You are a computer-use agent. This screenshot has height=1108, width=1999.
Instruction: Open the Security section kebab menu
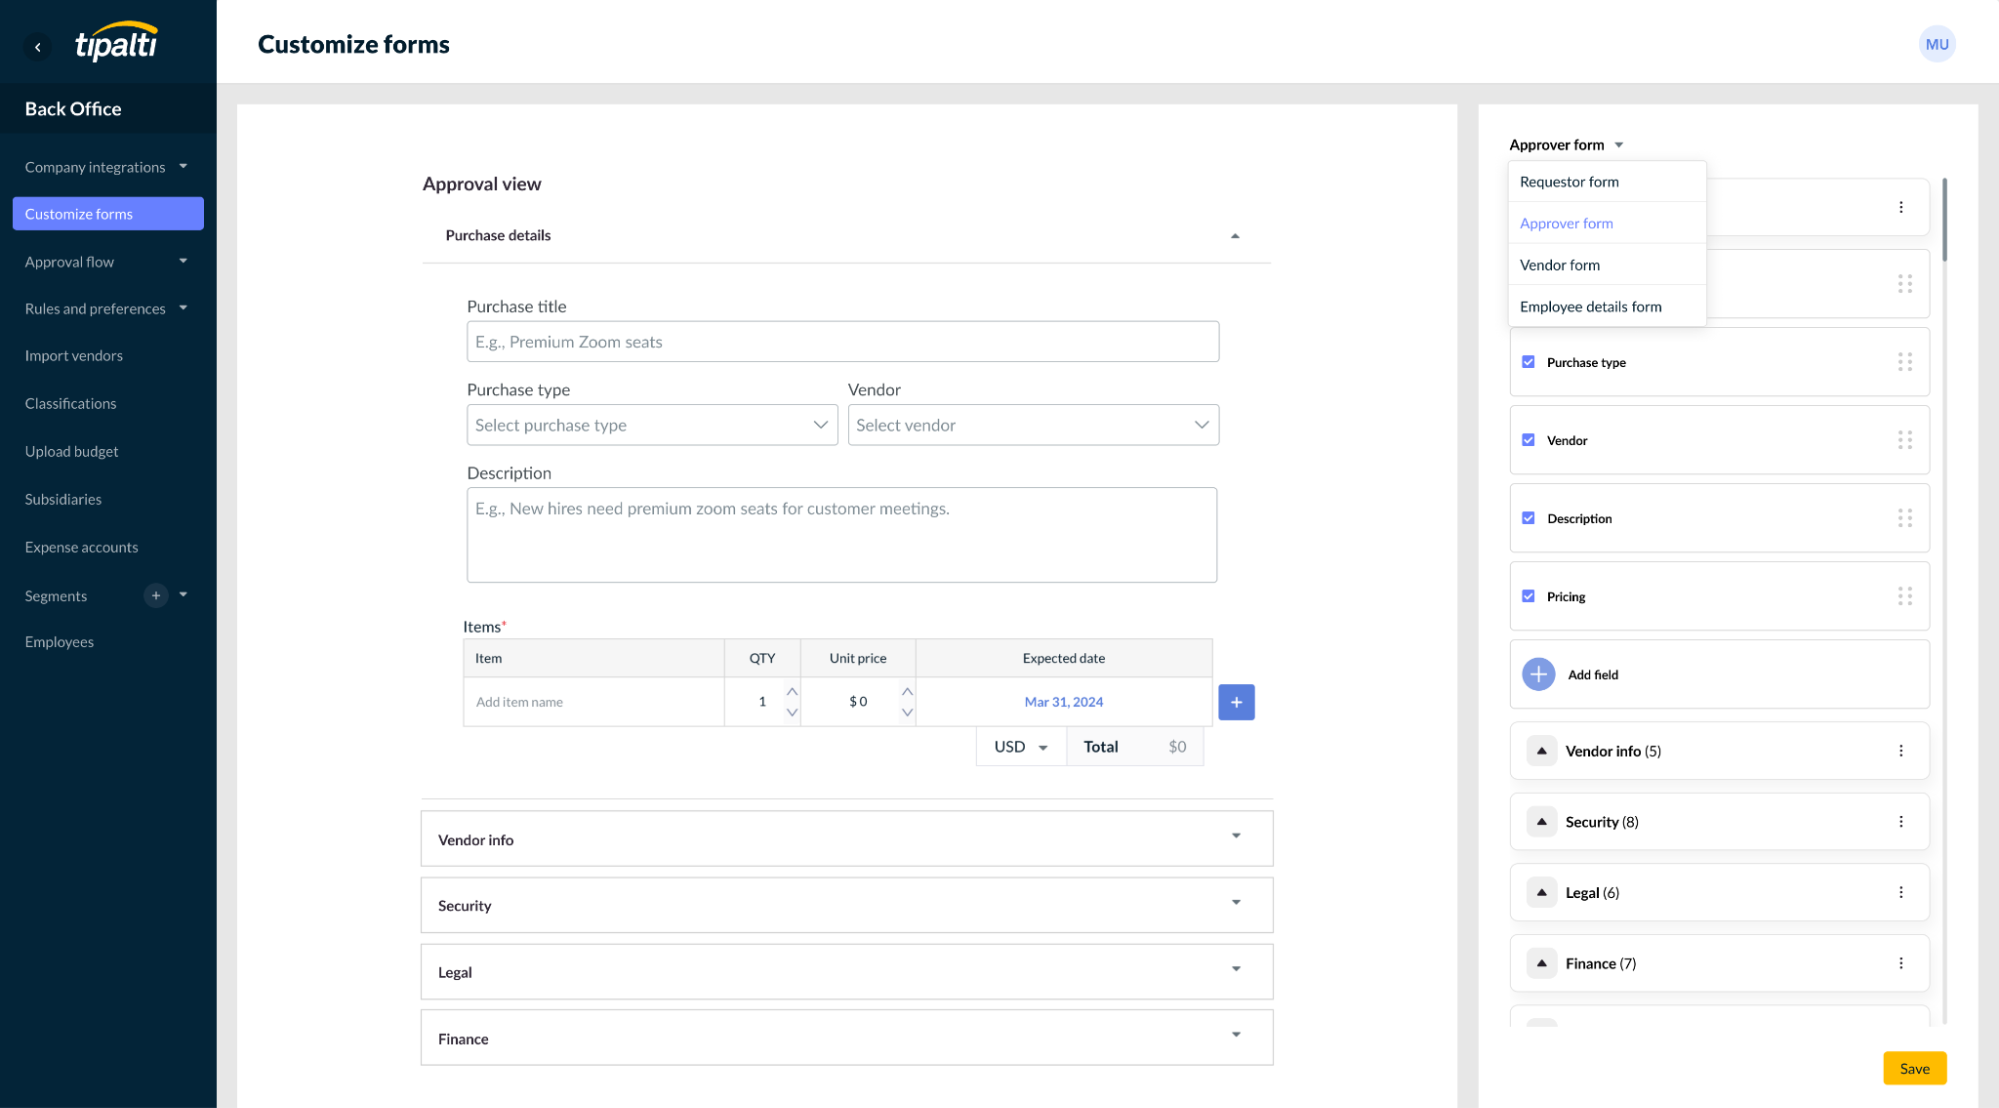point(1901,822)
